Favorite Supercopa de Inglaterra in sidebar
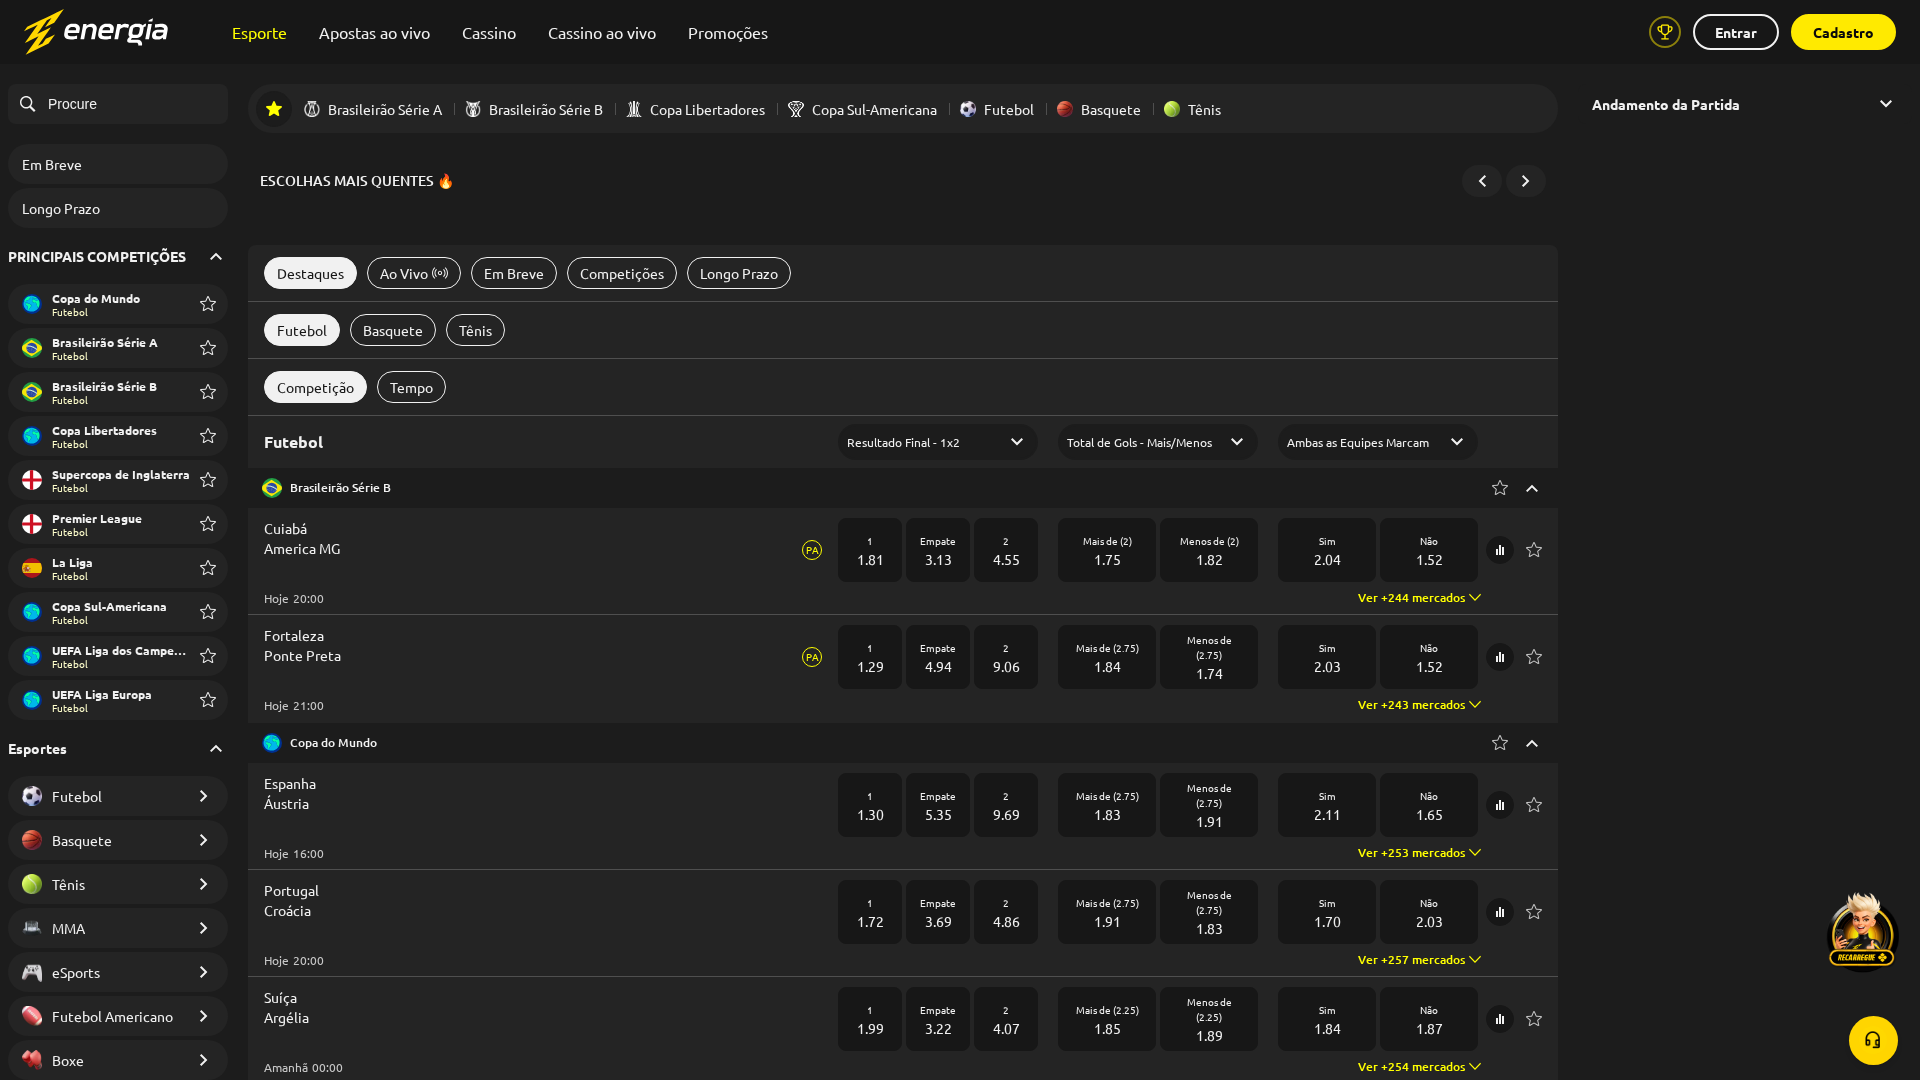 click(x=208, y=480)
